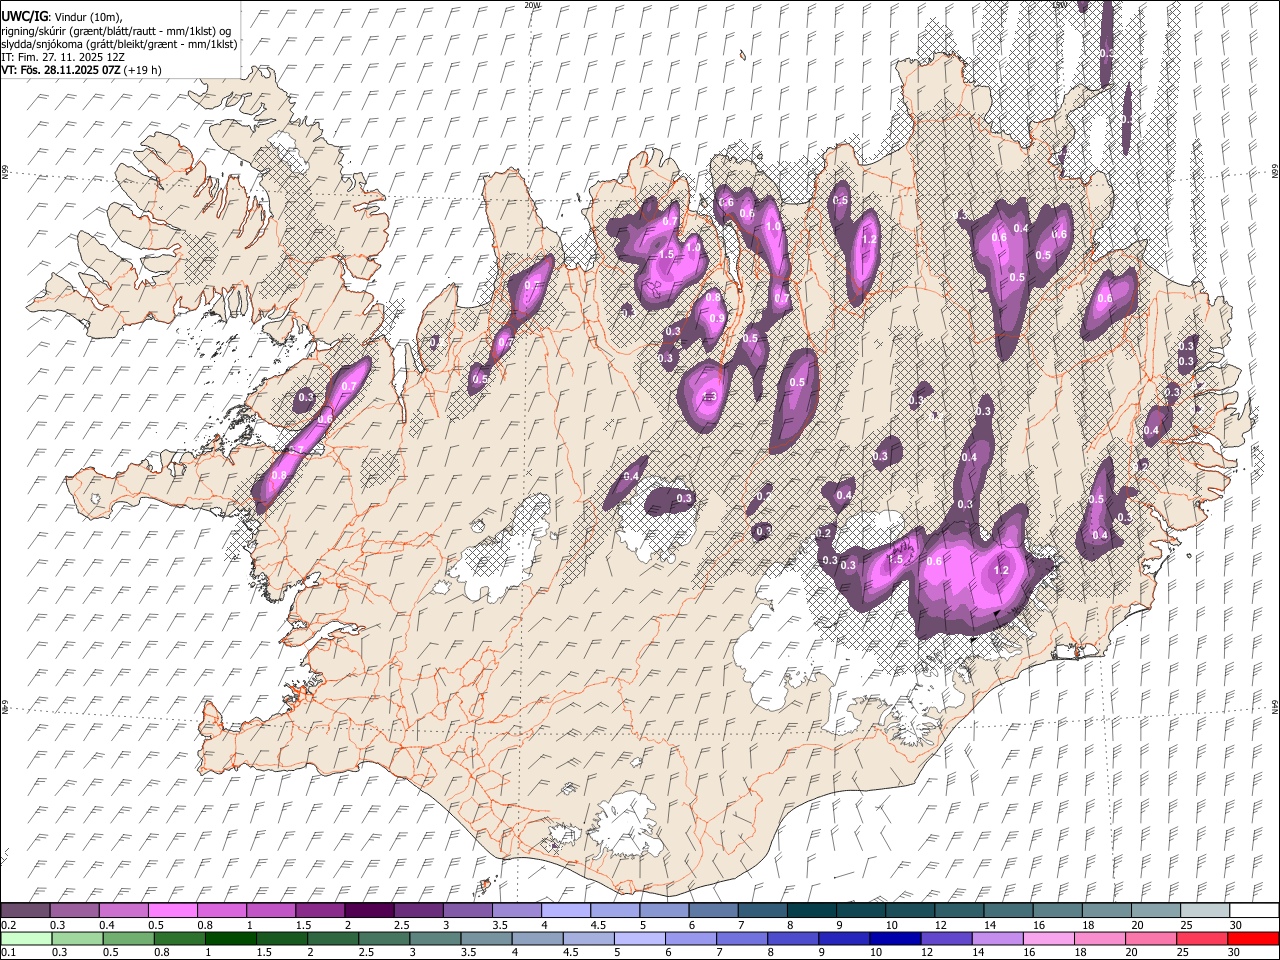Screen dimensions: 1280x960
Task: Pick the darkest purple 2 swatch in top legend
Action: pos(369,911)
